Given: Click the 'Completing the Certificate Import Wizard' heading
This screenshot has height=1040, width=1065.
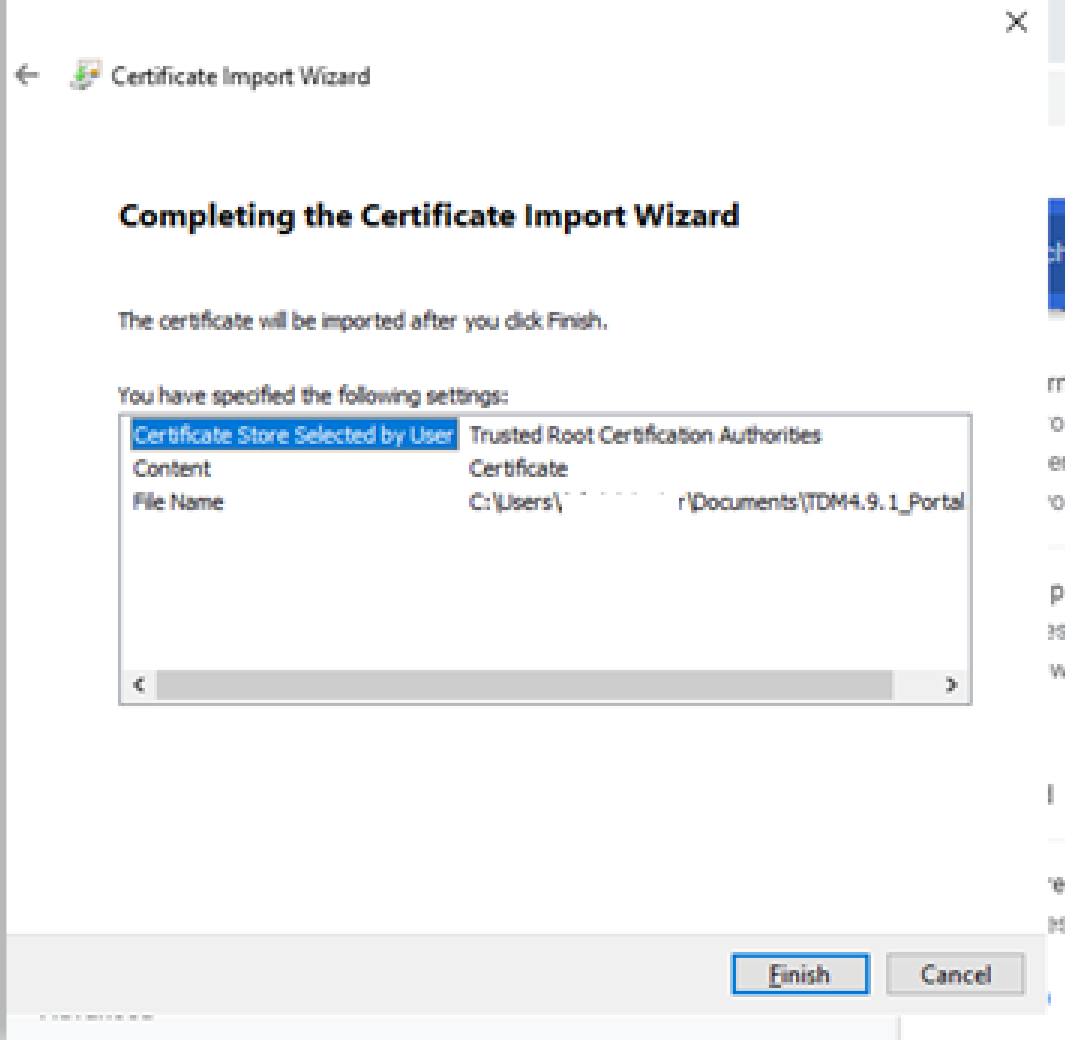Looking at the screenshot, I should pos(429,216).
